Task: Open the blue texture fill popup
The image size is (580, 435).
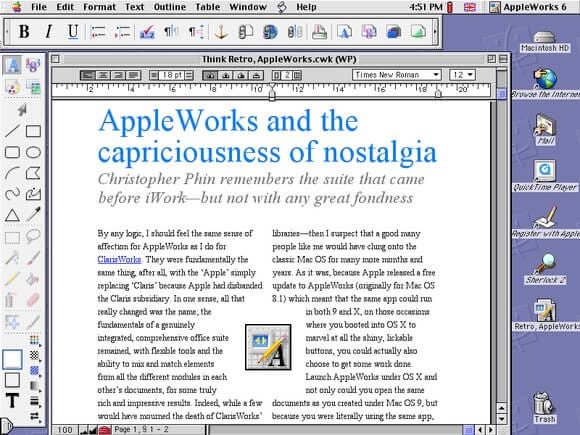Action: pos(34,371)
